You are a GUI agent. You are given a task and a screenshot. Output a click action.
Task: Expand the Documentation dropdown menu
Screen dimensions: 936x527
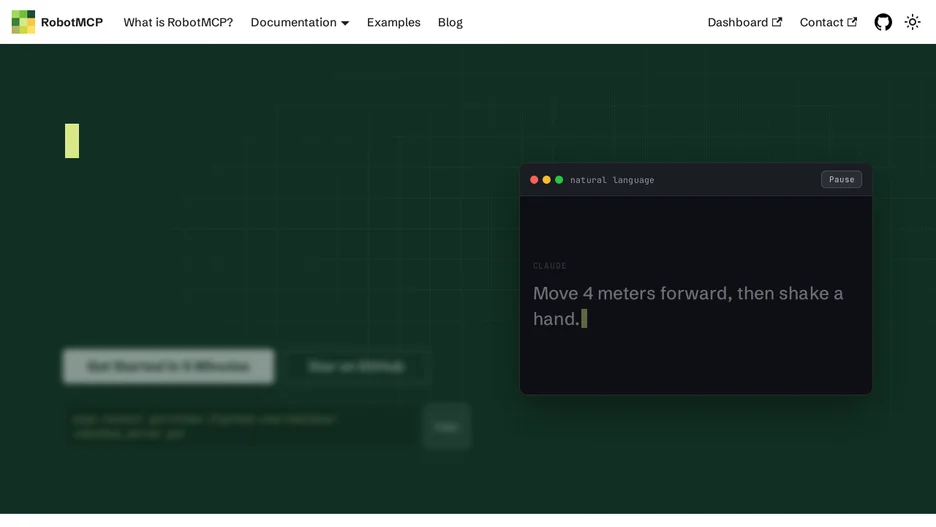click(x=300, y=22)
